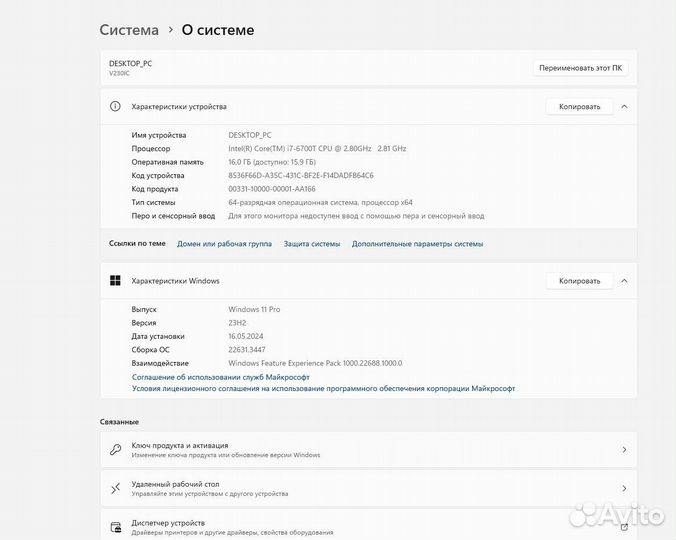
Task: Click product code 00331-10000-00001-AA166
Action: click(272, 189)
